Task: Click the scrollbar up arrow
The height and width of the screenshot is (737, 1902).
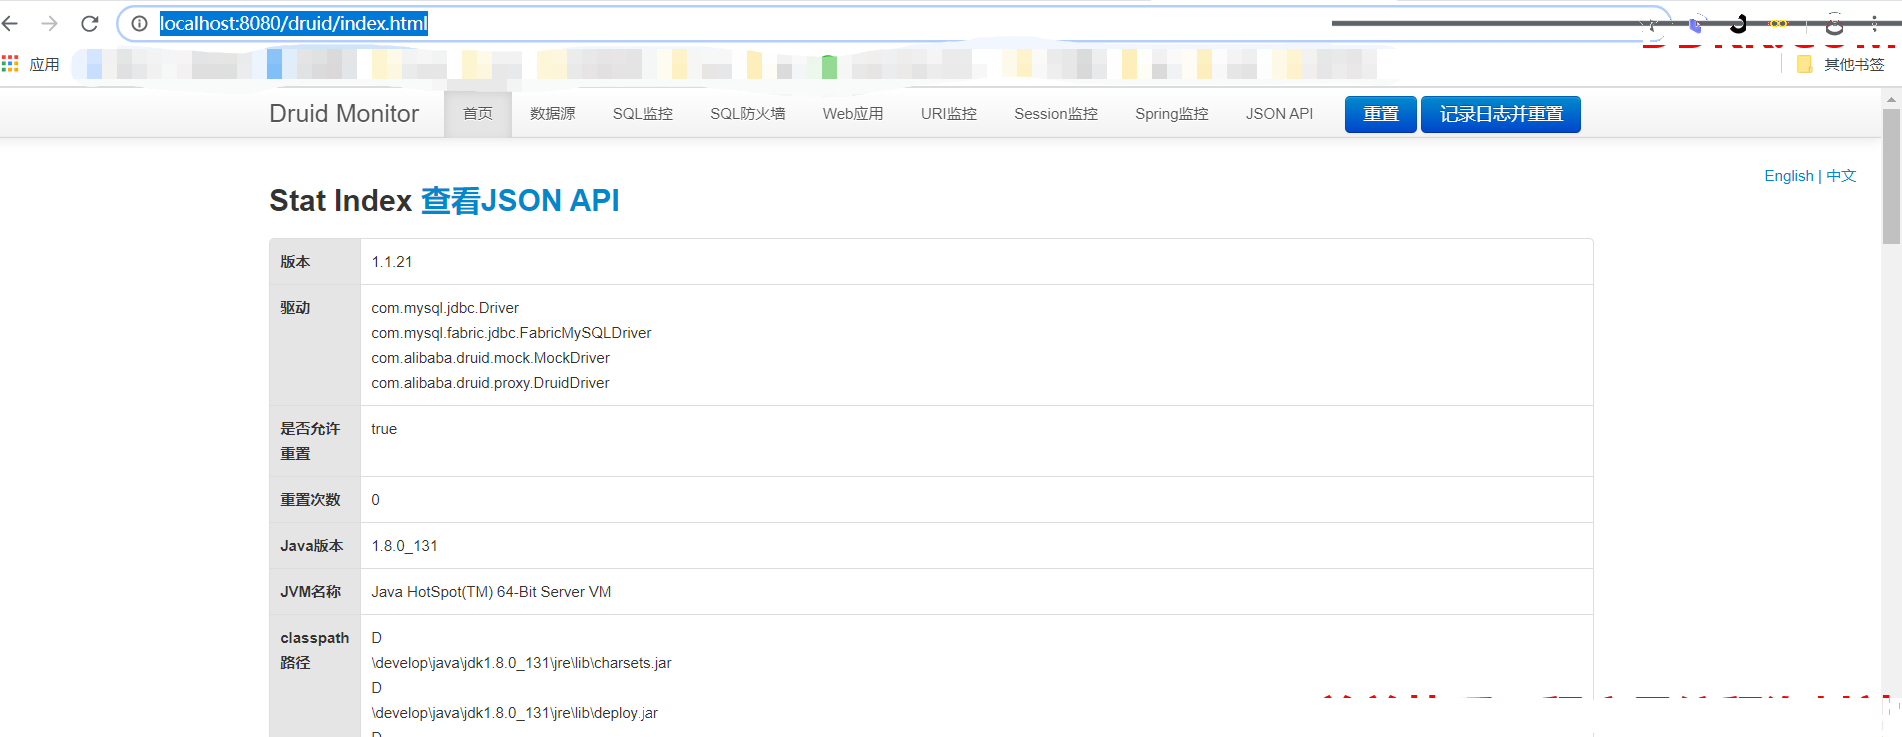Action: [1891, 99]
